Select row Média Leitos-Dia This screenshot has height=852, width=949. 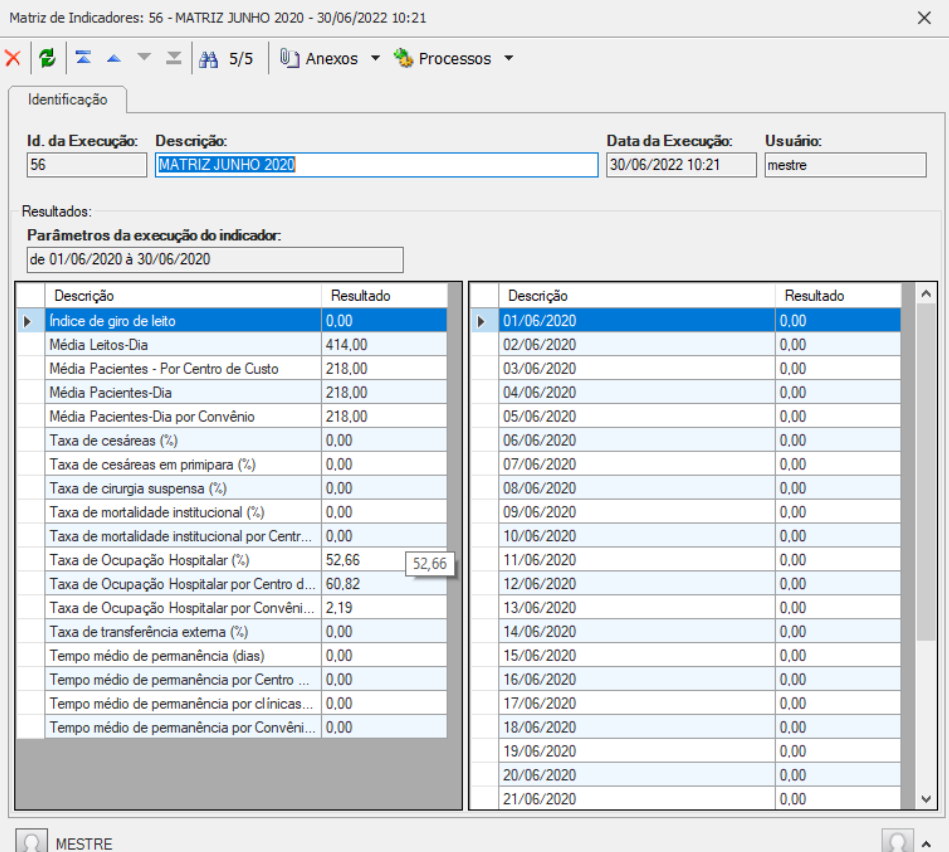pos(232,344)
